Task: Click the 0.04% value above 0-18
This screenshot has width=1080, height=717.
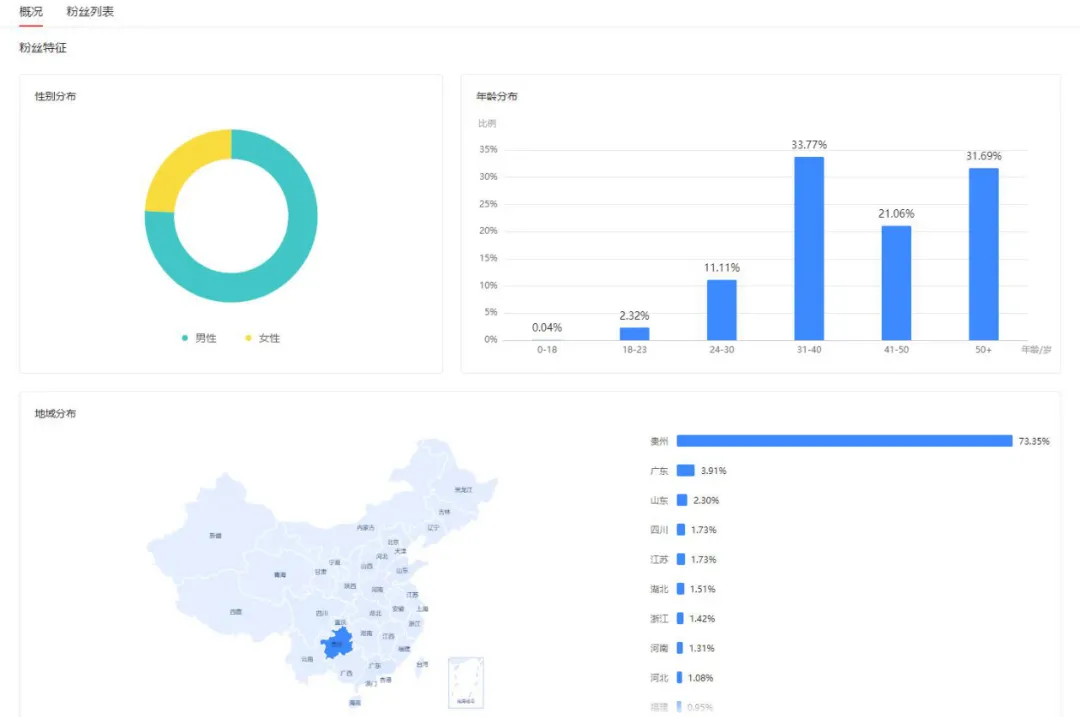Action: [x=547, y=327]
